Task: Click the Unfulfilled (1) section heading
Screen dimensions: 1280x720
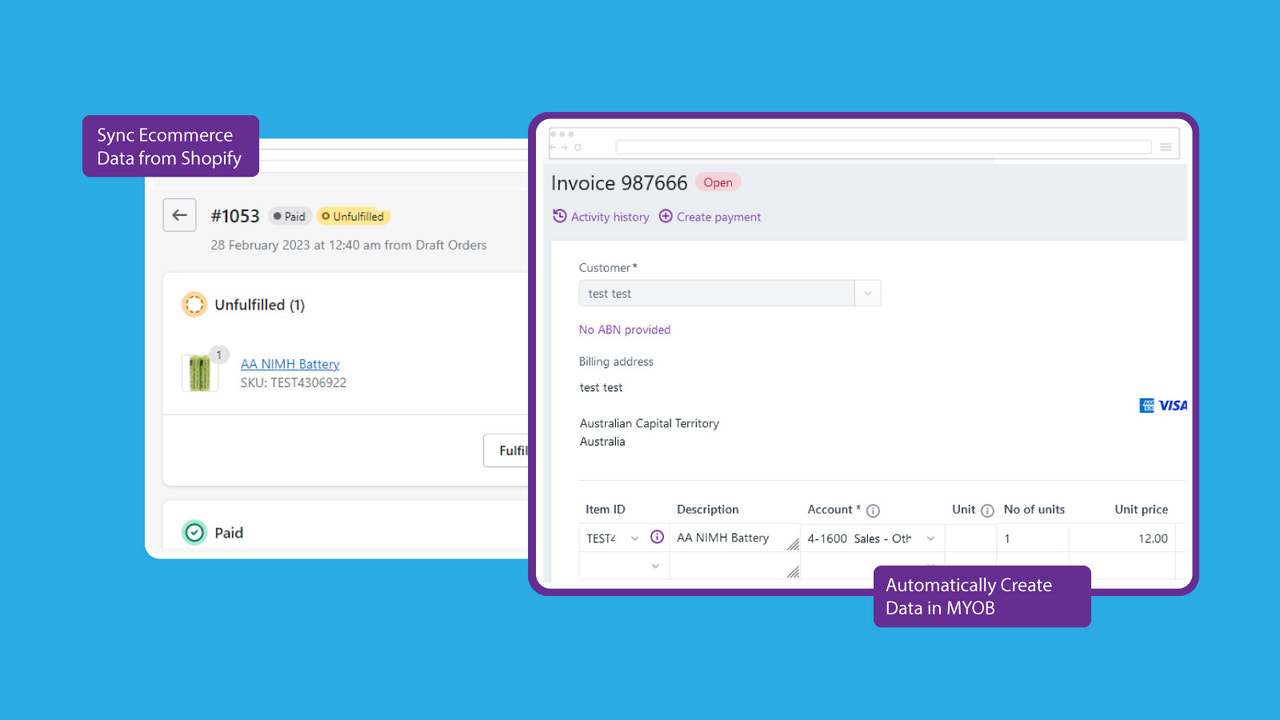Action: click(x=260, y=305)
